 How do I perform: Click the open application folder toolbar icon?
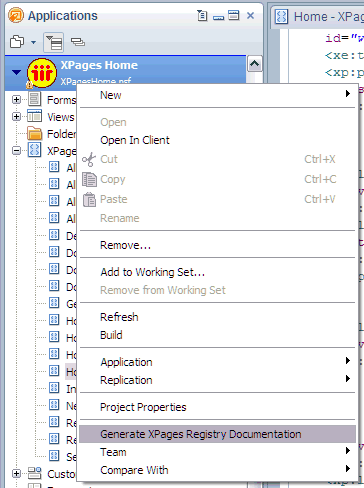(17, 42)
